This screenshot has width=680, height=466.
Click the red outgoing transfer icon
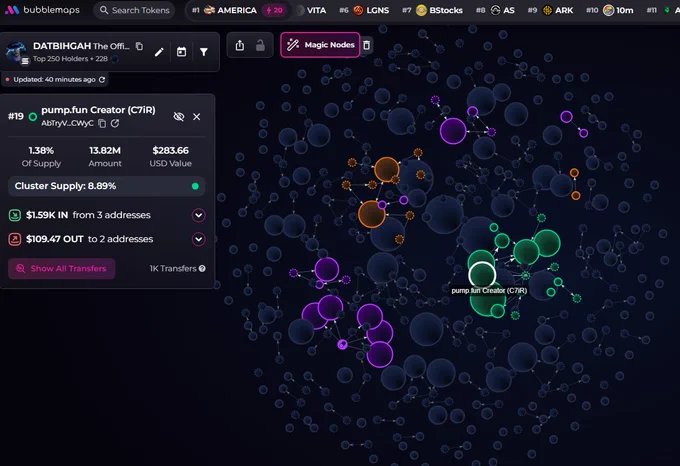click(x=15, y=239)
